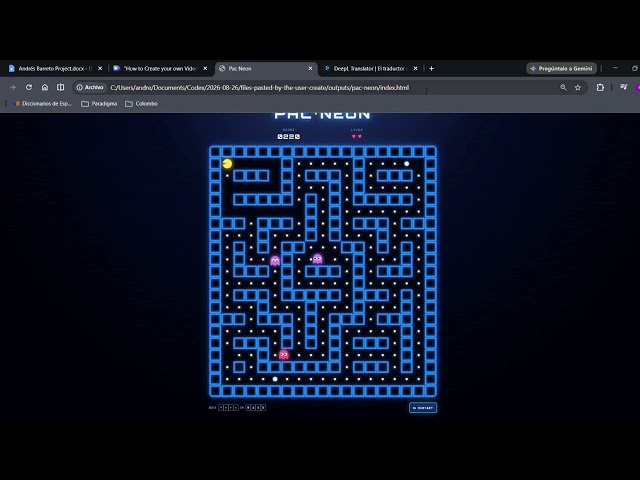Open the Colombo bookmarks folder

coord(141,104)
